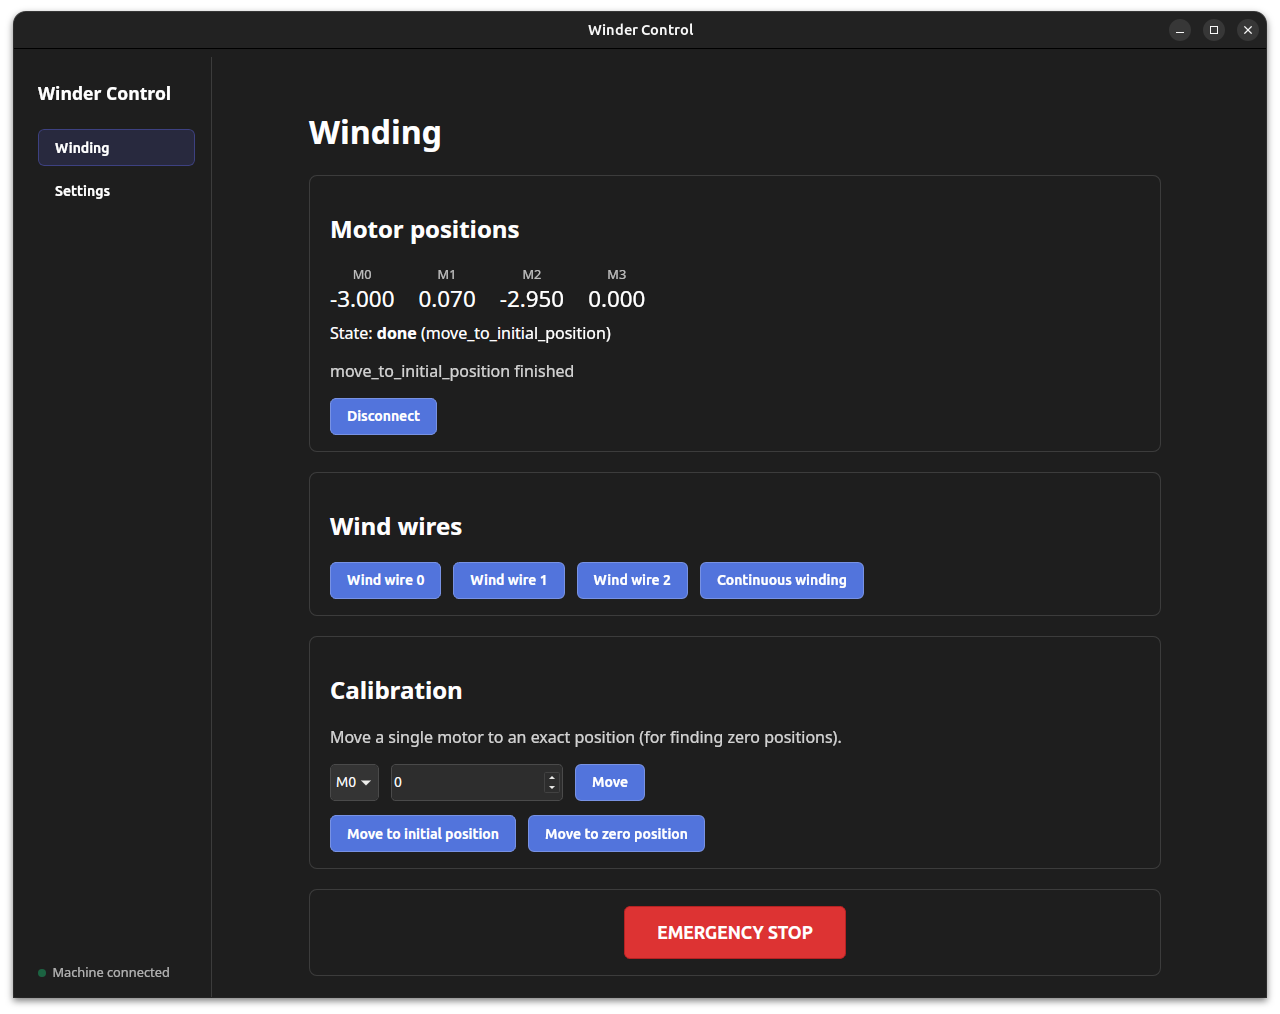Close the Winder Control window

1248,30
